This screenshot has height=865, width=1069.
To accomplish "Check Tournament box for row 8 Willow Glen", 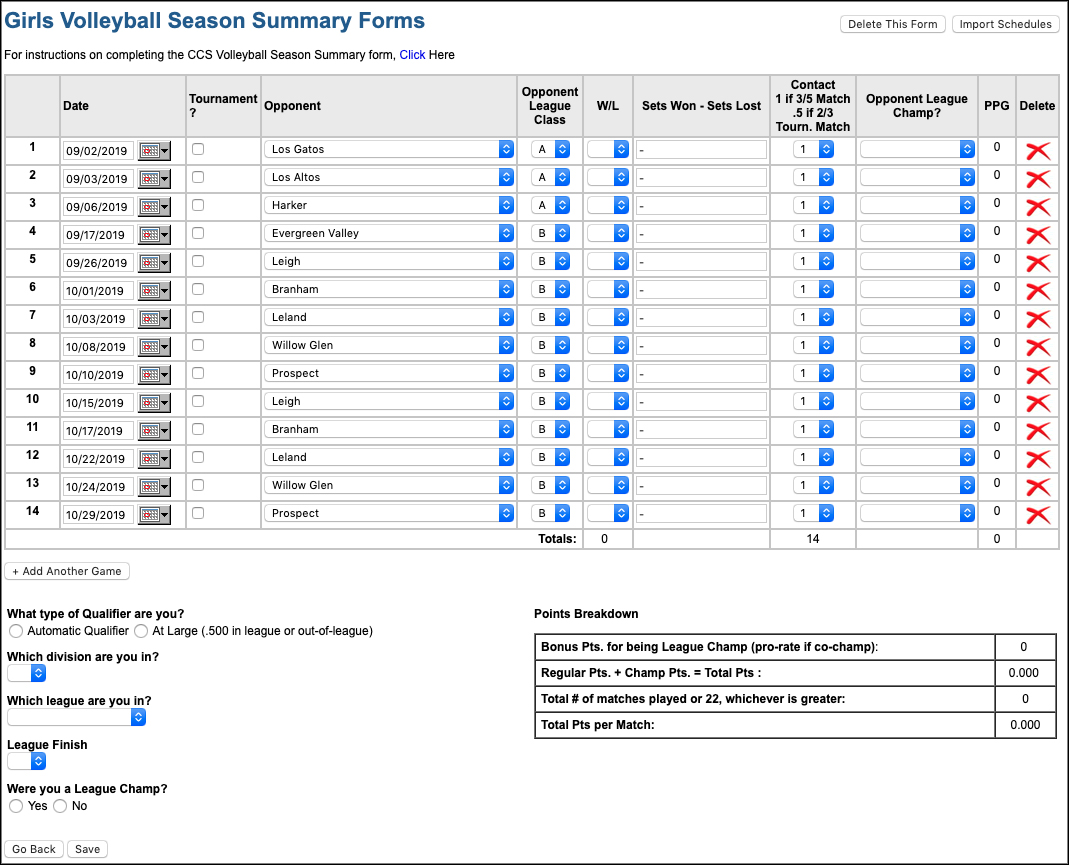I will coord(198,345).
